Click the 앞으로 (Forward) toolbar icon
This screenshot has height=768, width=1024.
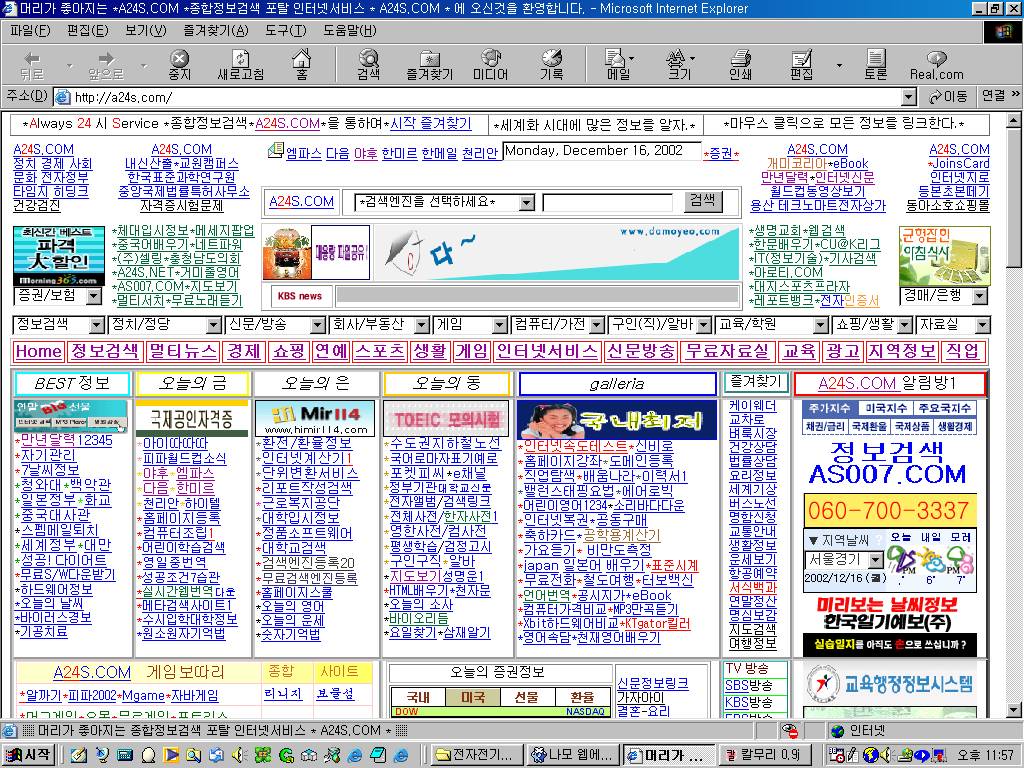(x=105, y=65)
